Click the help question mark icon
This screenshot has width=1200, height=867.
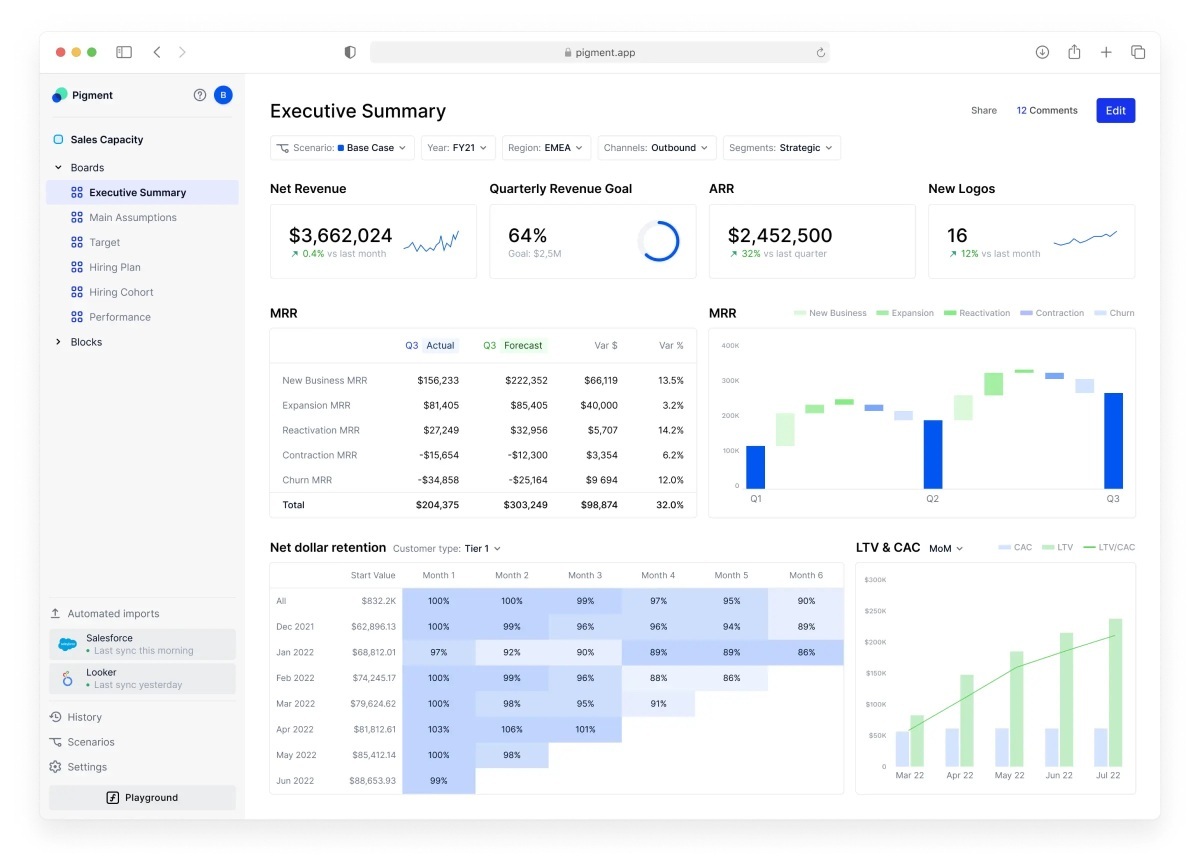pos(199,95)
